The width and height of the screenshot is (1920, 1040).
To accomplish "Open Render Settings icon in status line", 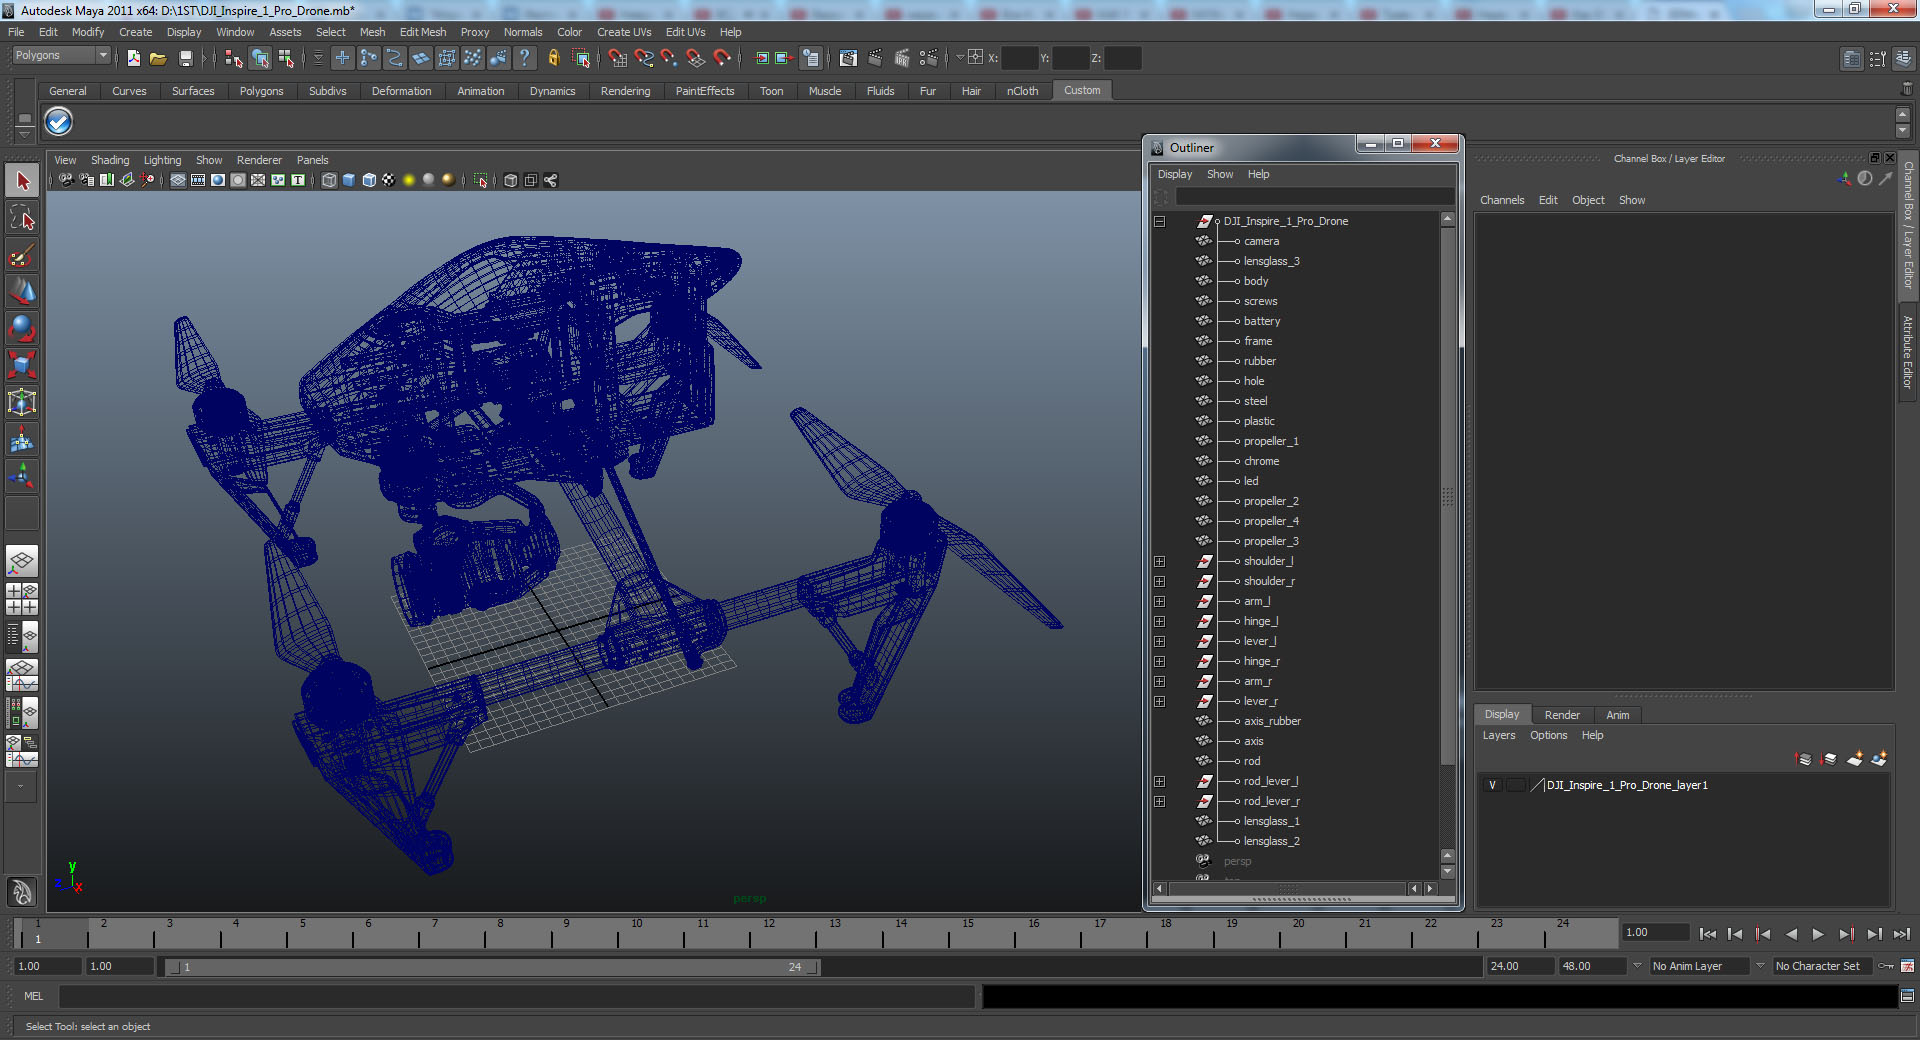I will 927,58.
